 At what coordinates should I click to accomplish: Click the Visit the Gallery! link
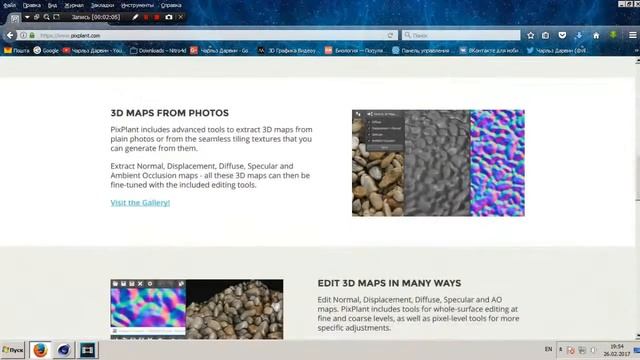point(140,202)
